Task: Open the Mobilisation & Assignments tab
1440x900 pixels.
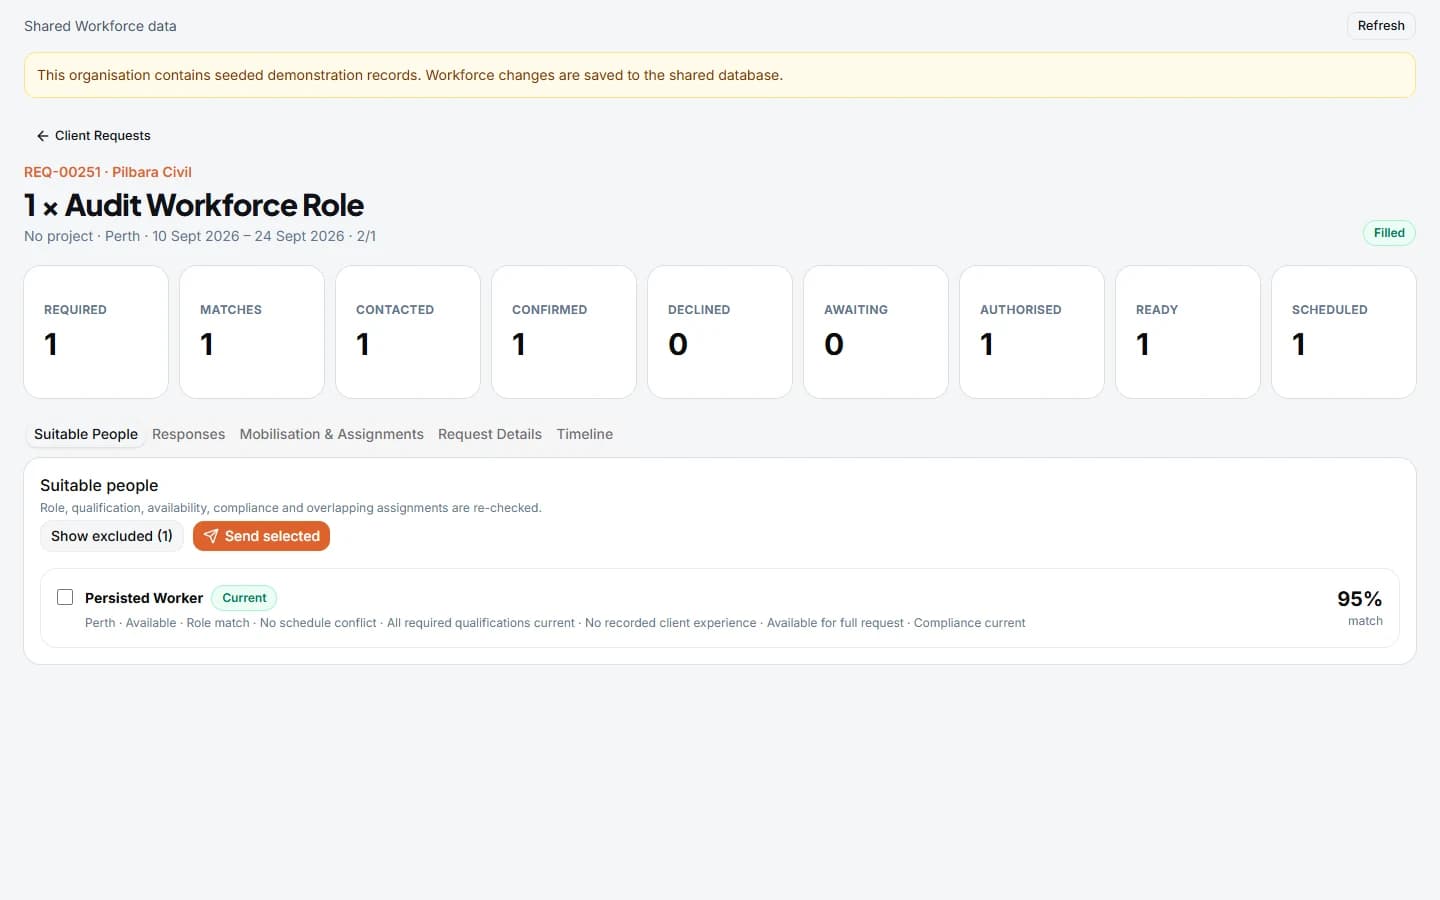Action: coord(331,434)
